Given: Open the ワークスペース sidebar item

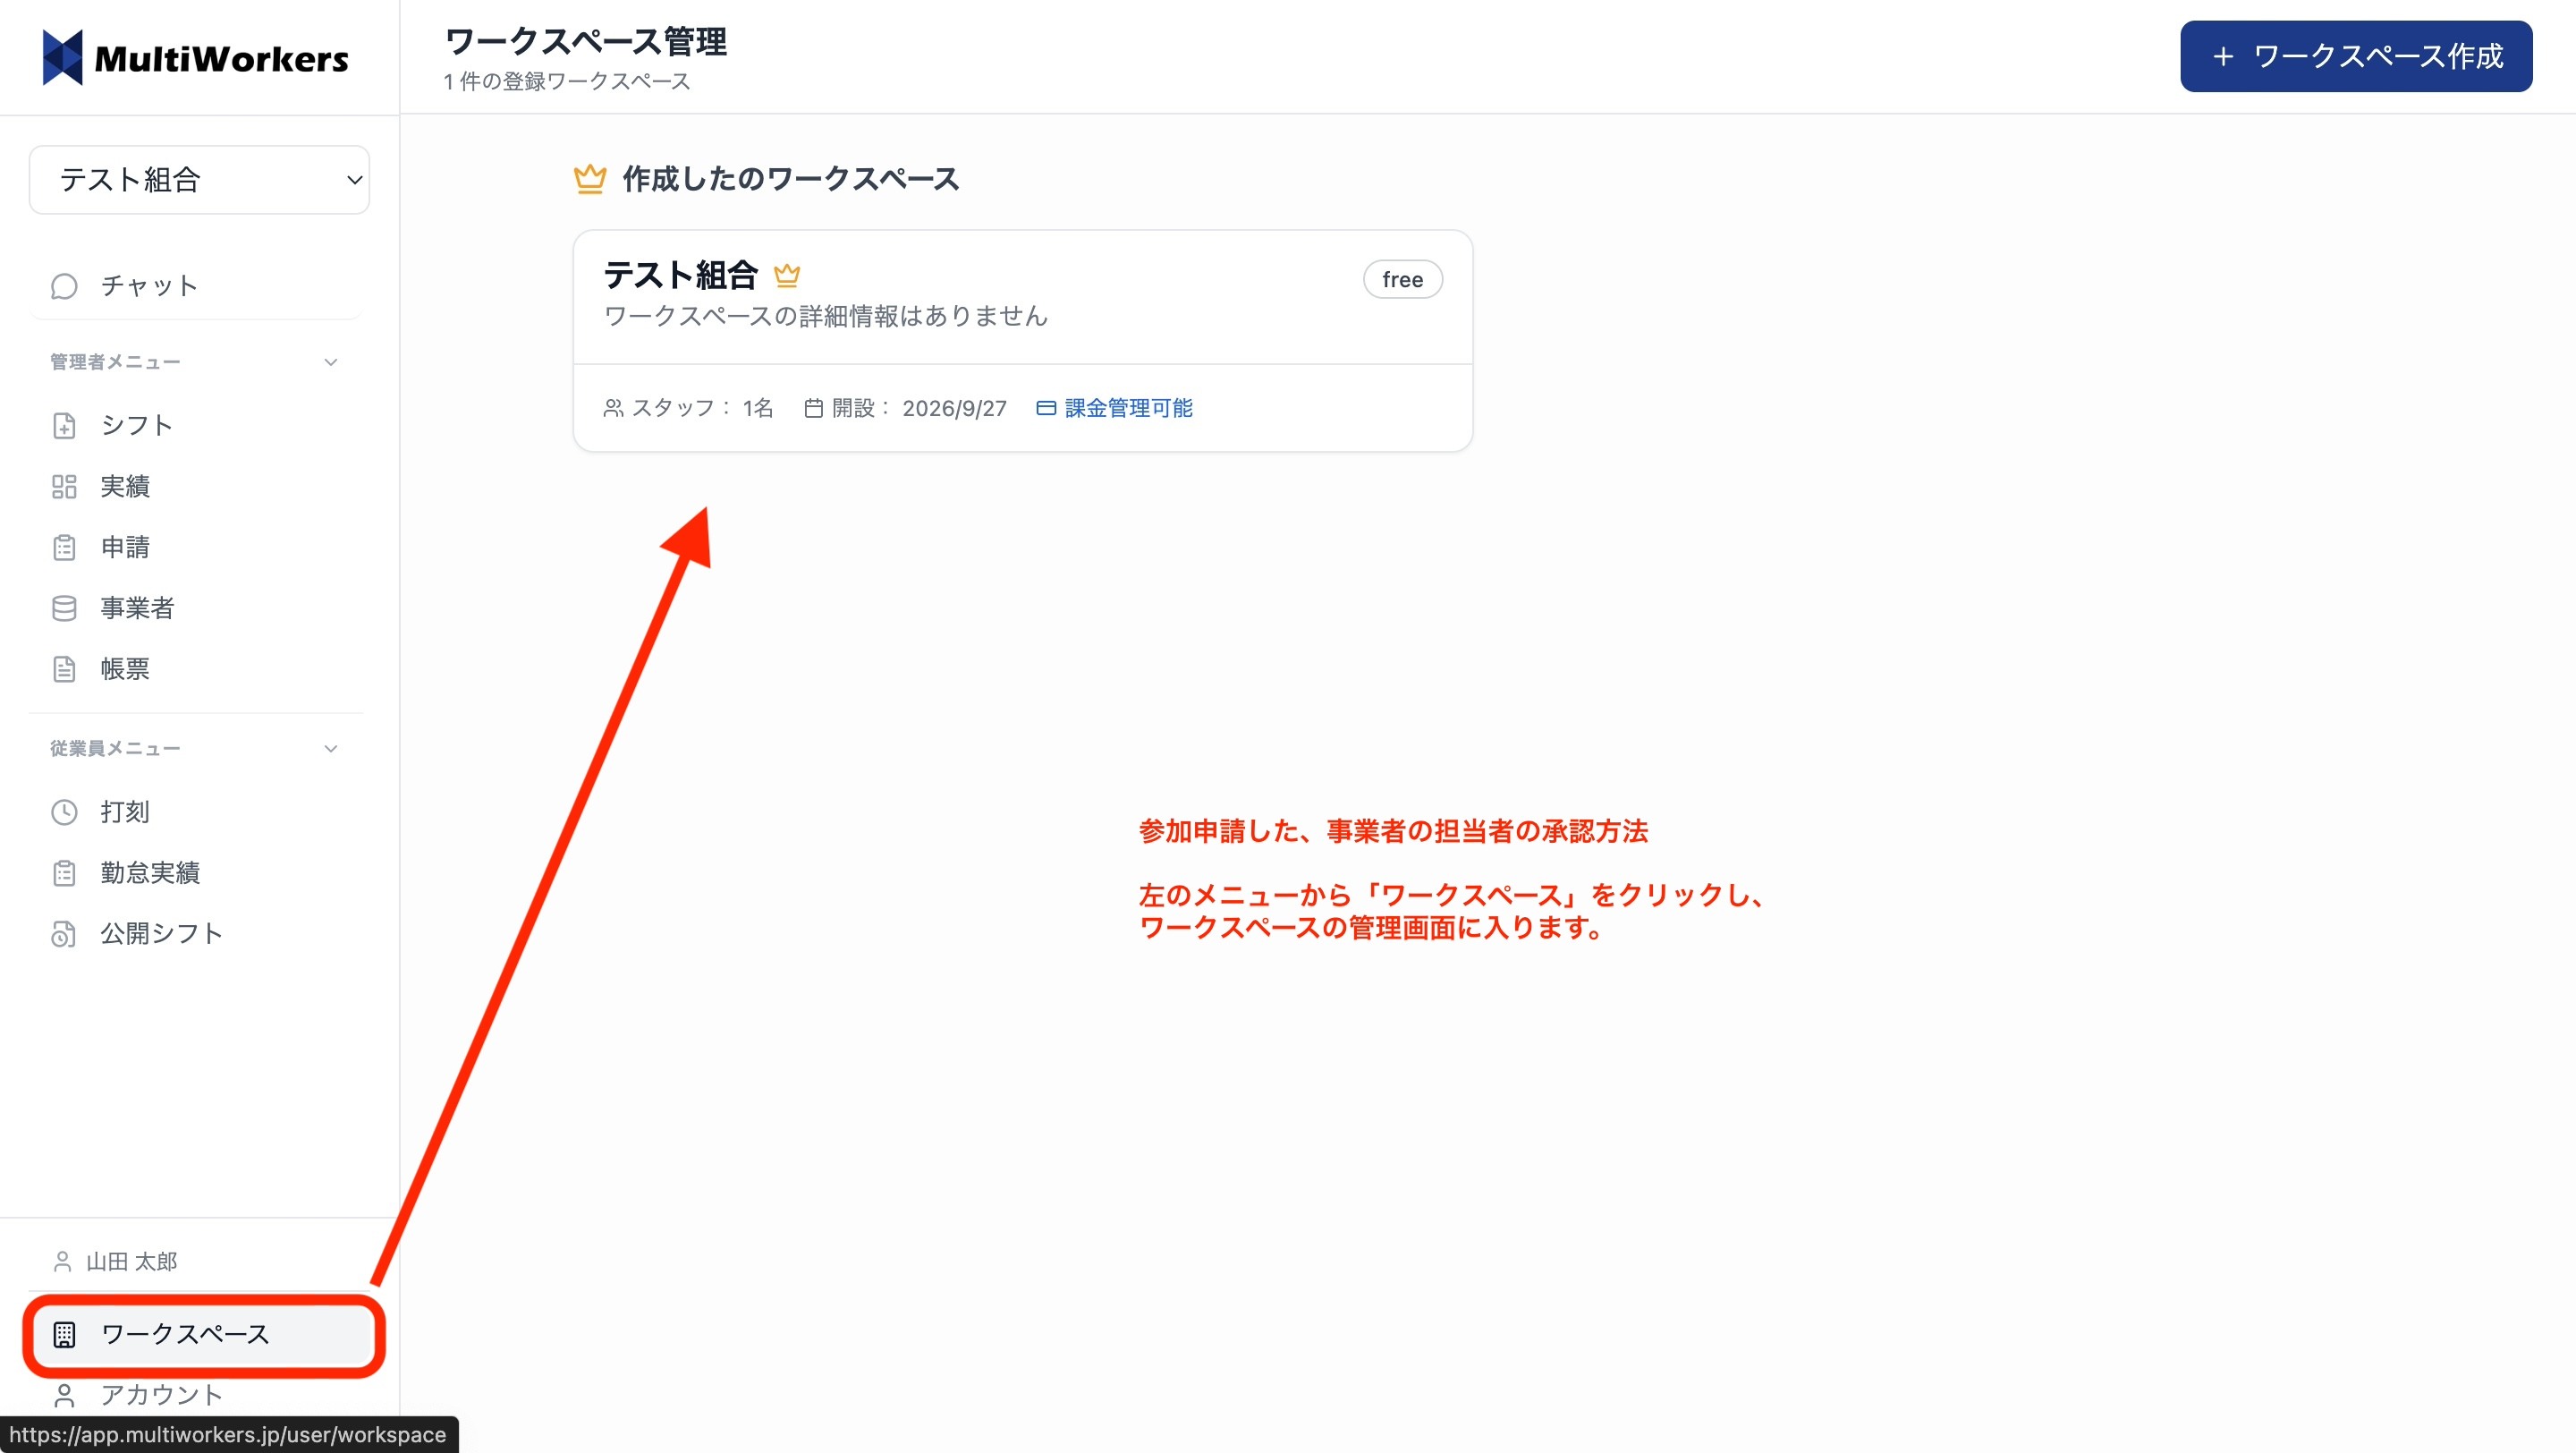Looking at the screenshot, I should (203, 1335).
